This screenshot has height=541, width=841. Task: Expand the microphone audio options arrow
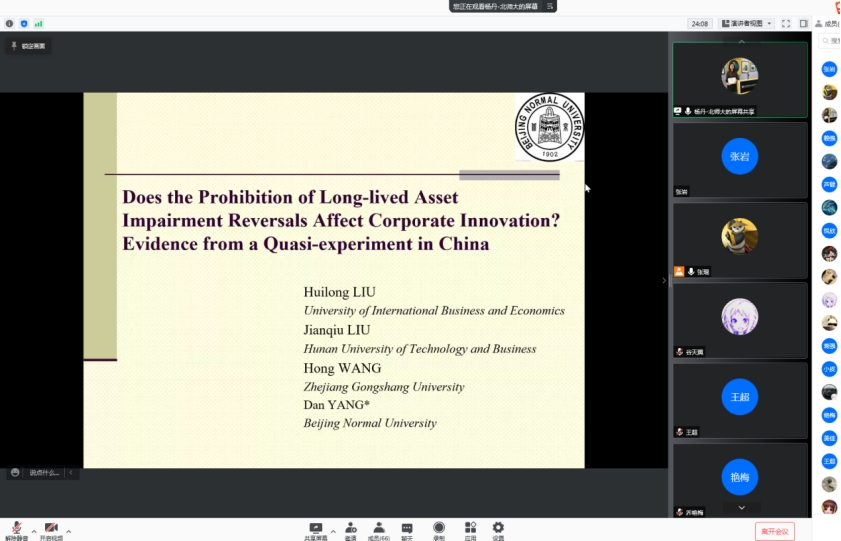coord(33,531)
